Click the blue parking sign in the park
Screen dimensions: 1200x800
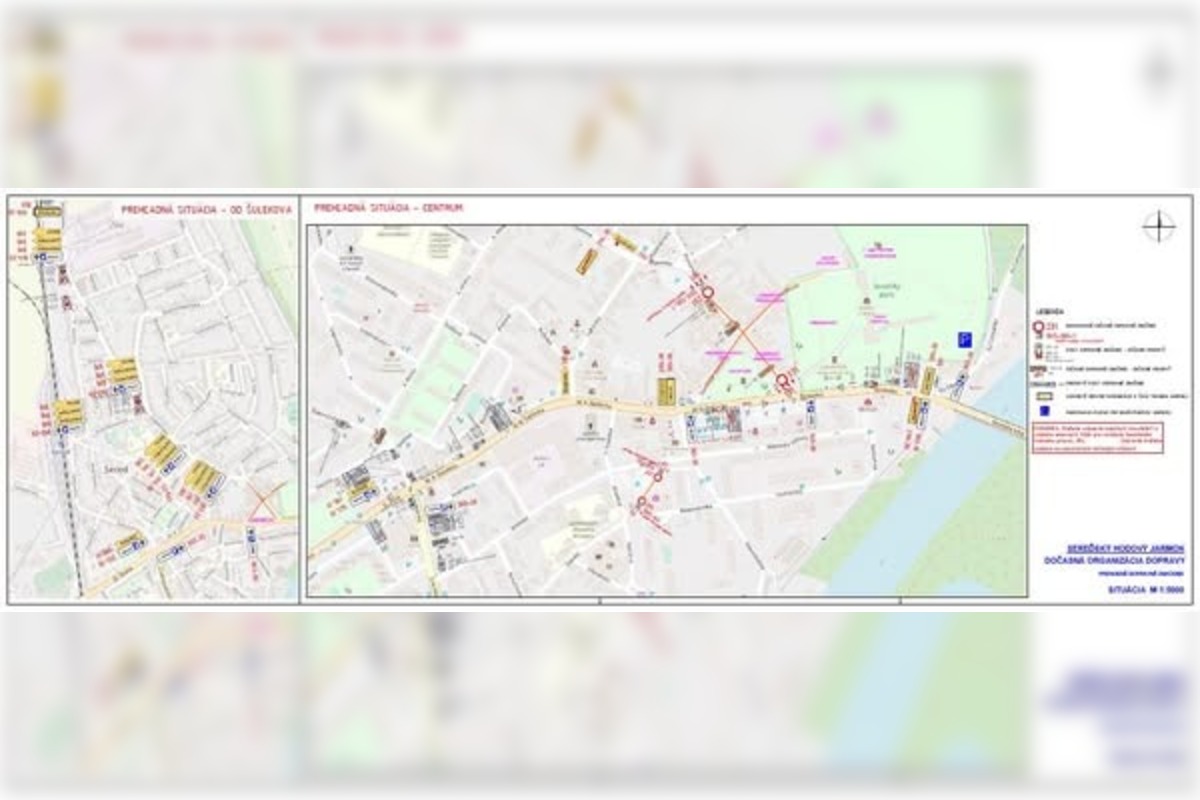point(966,340)
